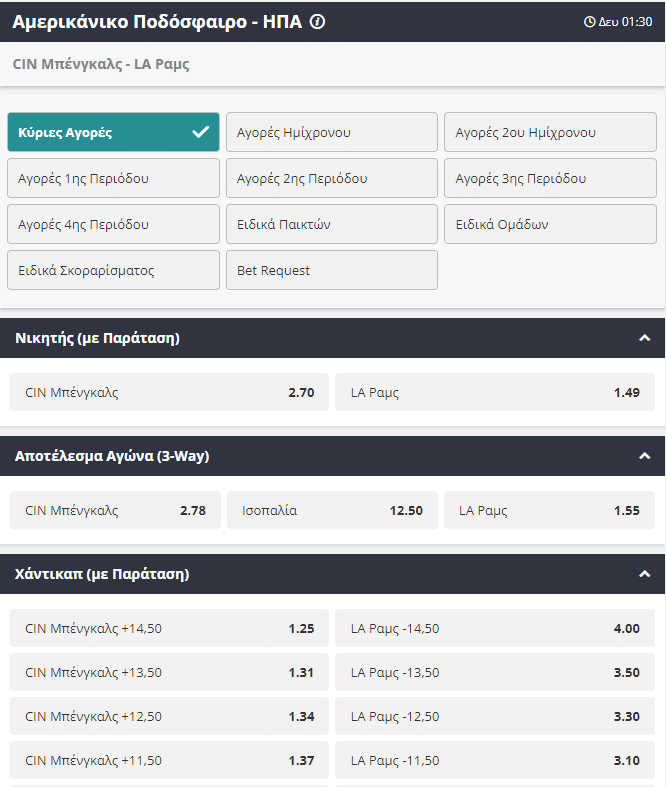The width and height of the screenshot is (666, 787).
Task: Click the clock icon beside Δευ 01:30
Action: point(589,22)
